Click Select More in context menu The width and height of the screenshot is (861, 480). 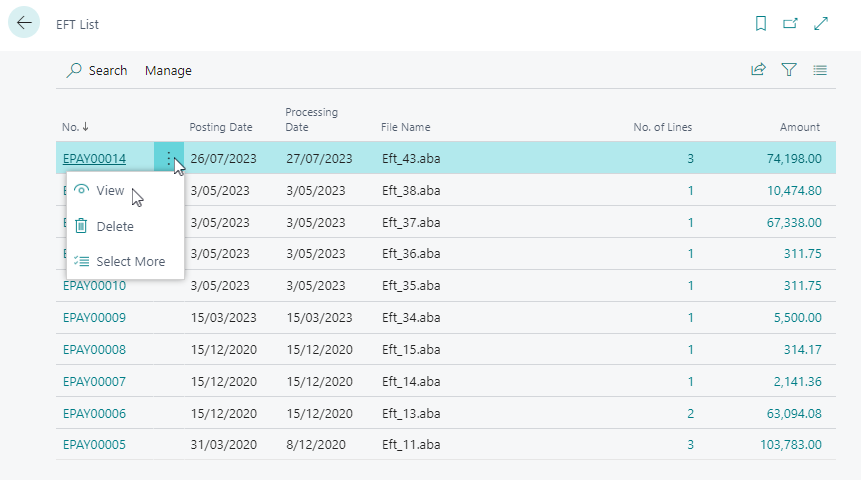coord(130,261)
